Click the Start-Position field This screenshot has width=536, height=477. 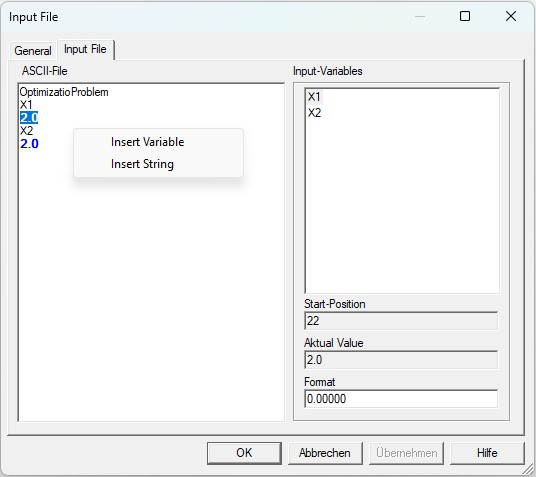[x=401, y=321]
